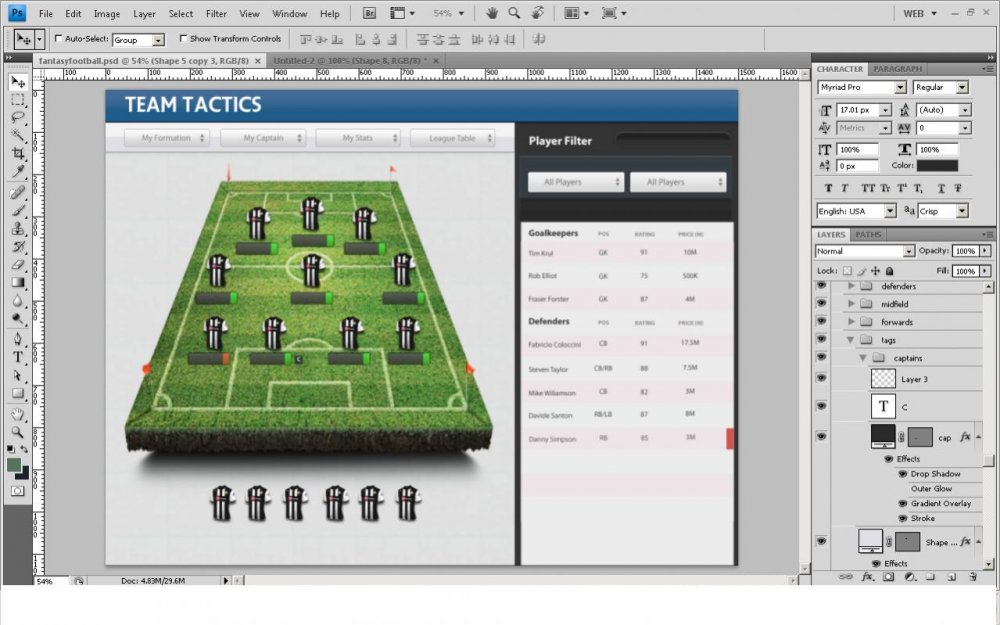Switch to the Paragraph tab

(897, 69)
